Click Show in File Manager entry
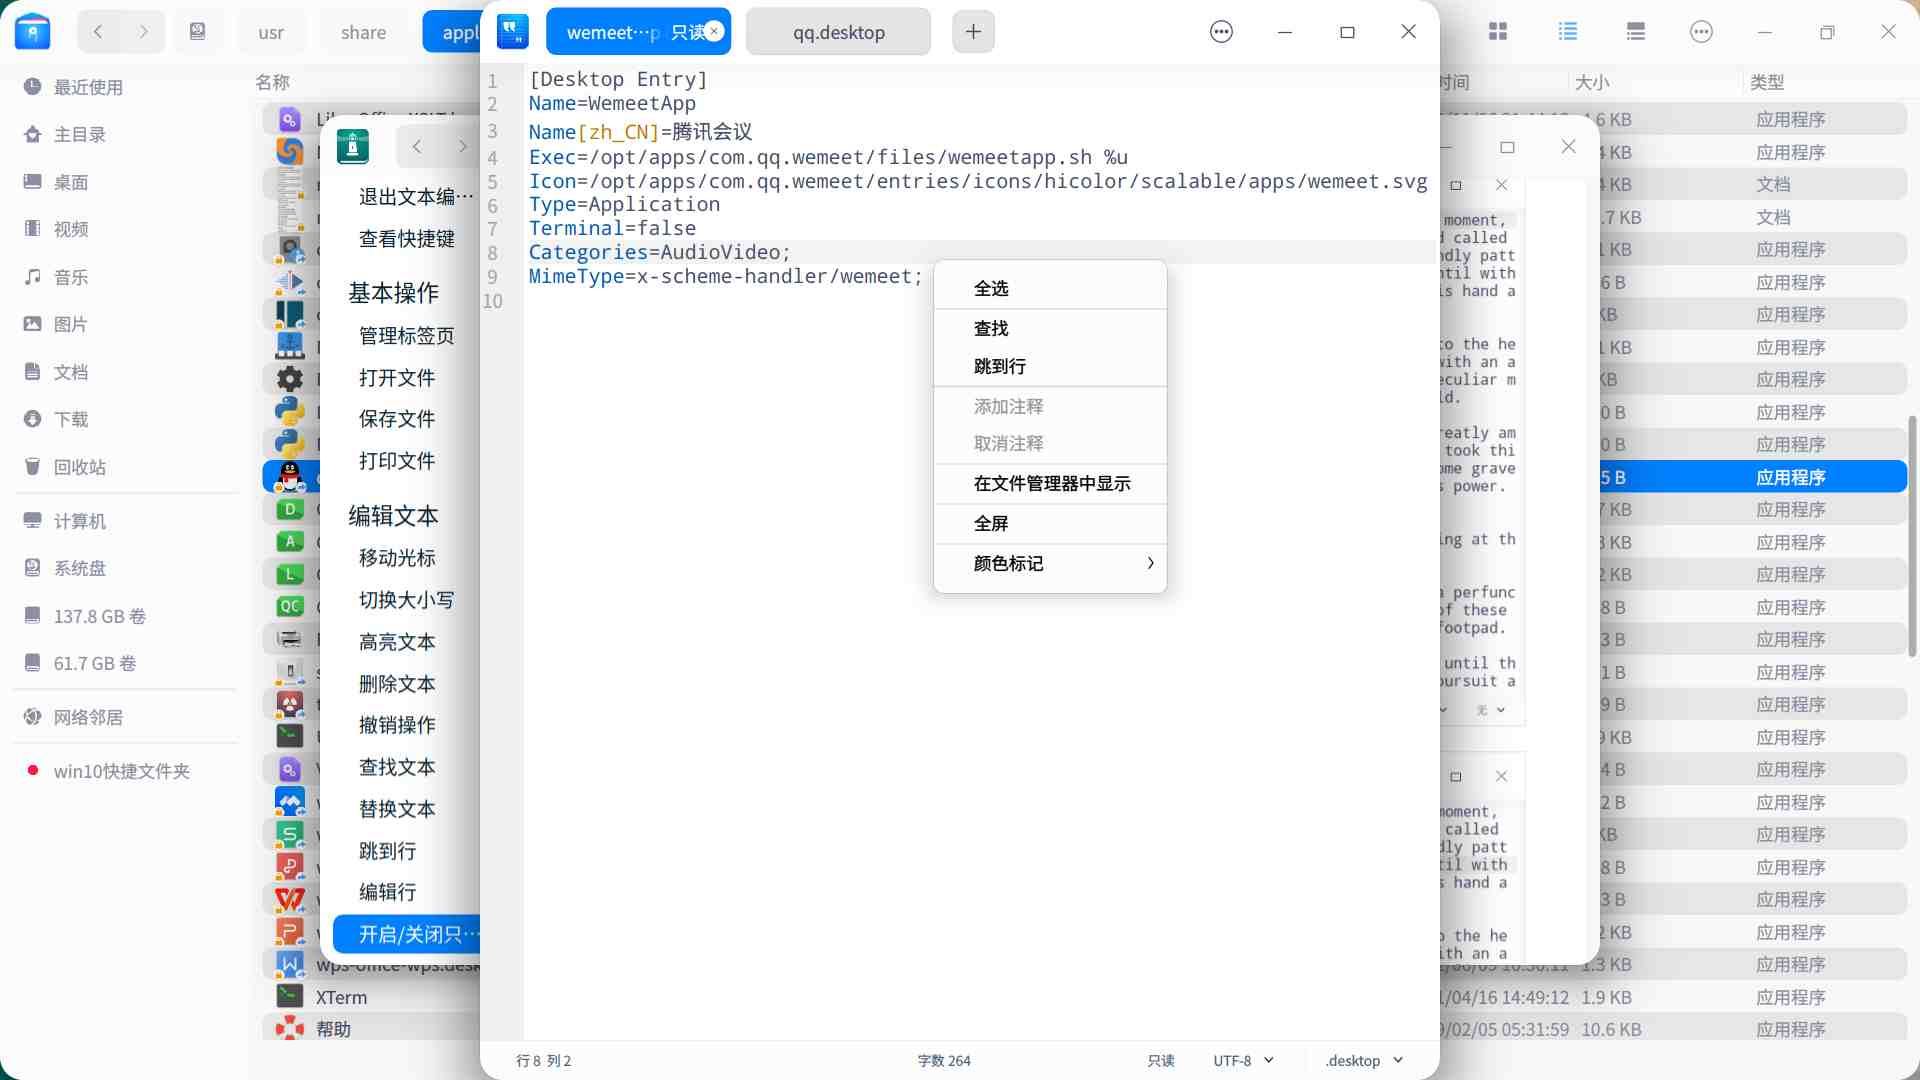Viewport: 1920px width, 1080px height. tap(1052, 484)
